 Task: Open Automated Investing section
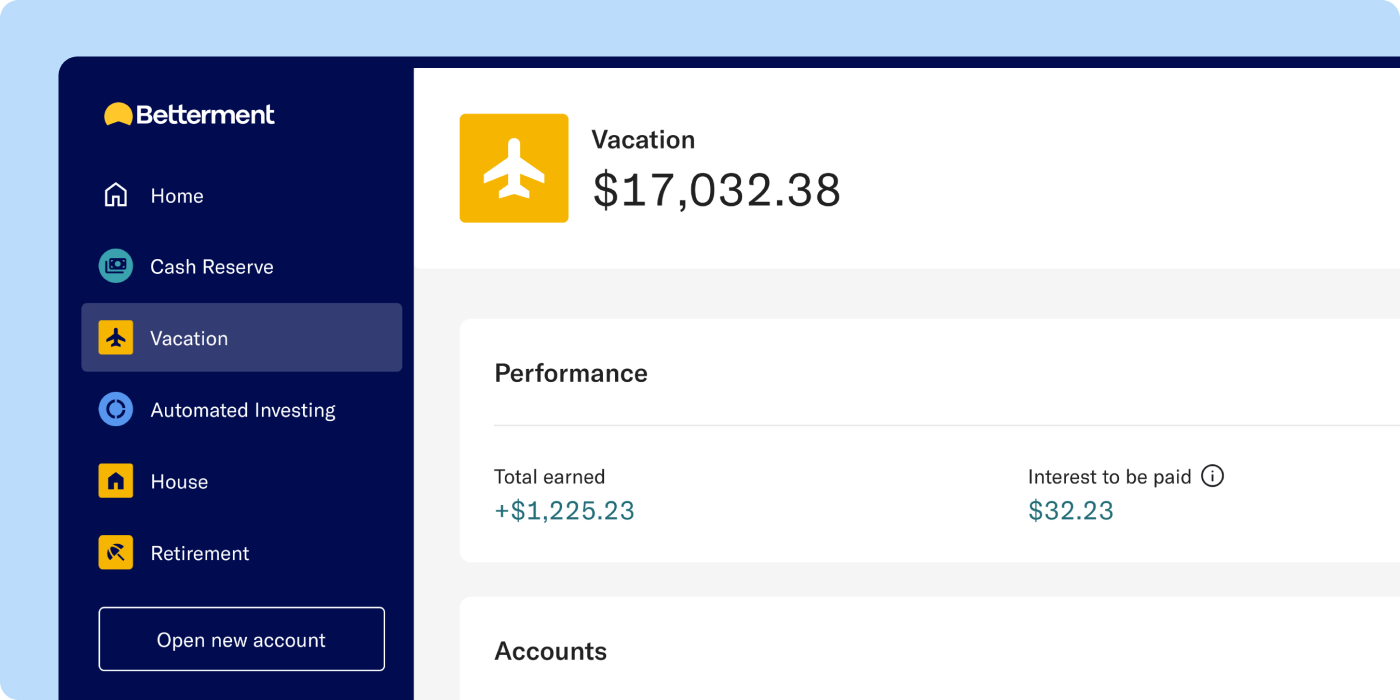click(x=243, y=410)
